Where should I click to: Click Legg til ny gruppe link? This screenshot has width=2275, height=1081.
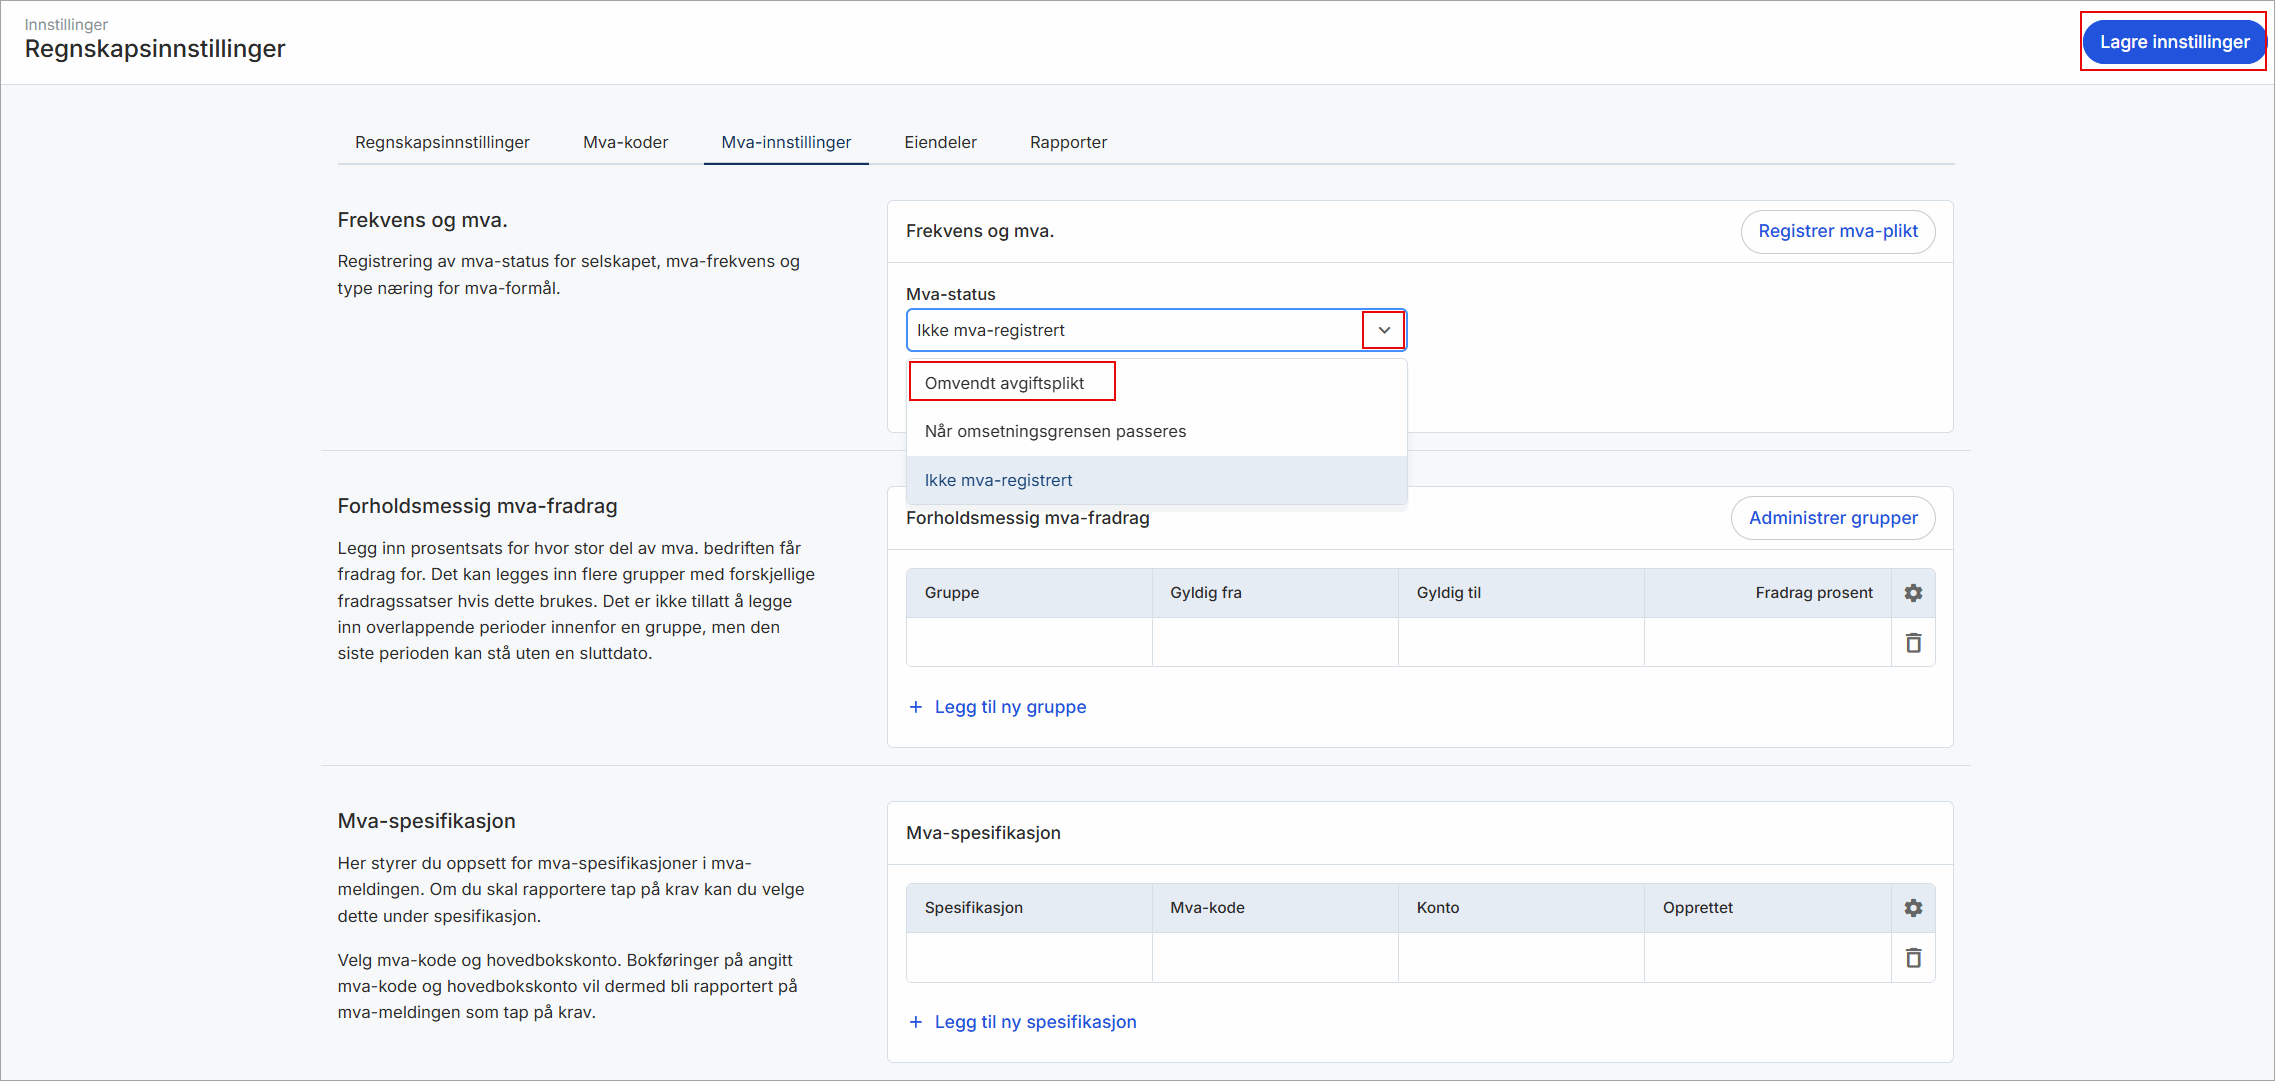coord(1010,707)
